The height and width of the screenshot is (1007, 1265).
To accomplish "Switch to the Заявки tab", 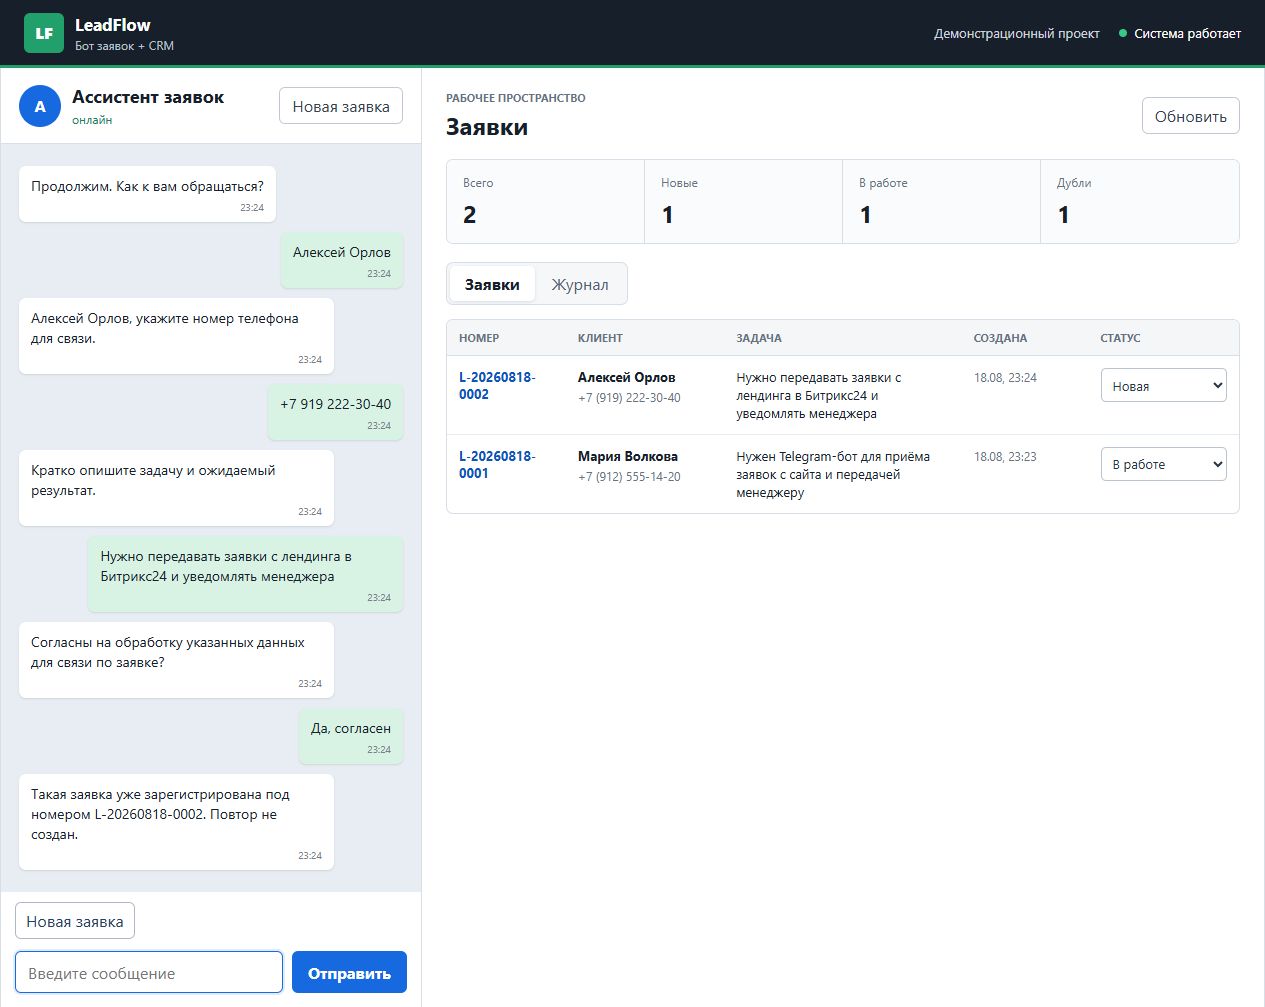I will 492,284.
